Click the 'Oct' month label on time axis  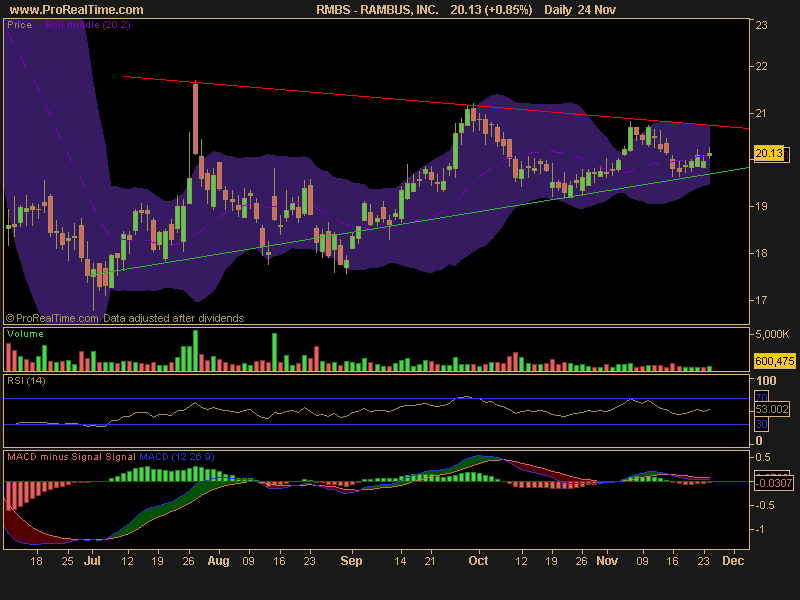pyautogui.click(x=478, y=561)
